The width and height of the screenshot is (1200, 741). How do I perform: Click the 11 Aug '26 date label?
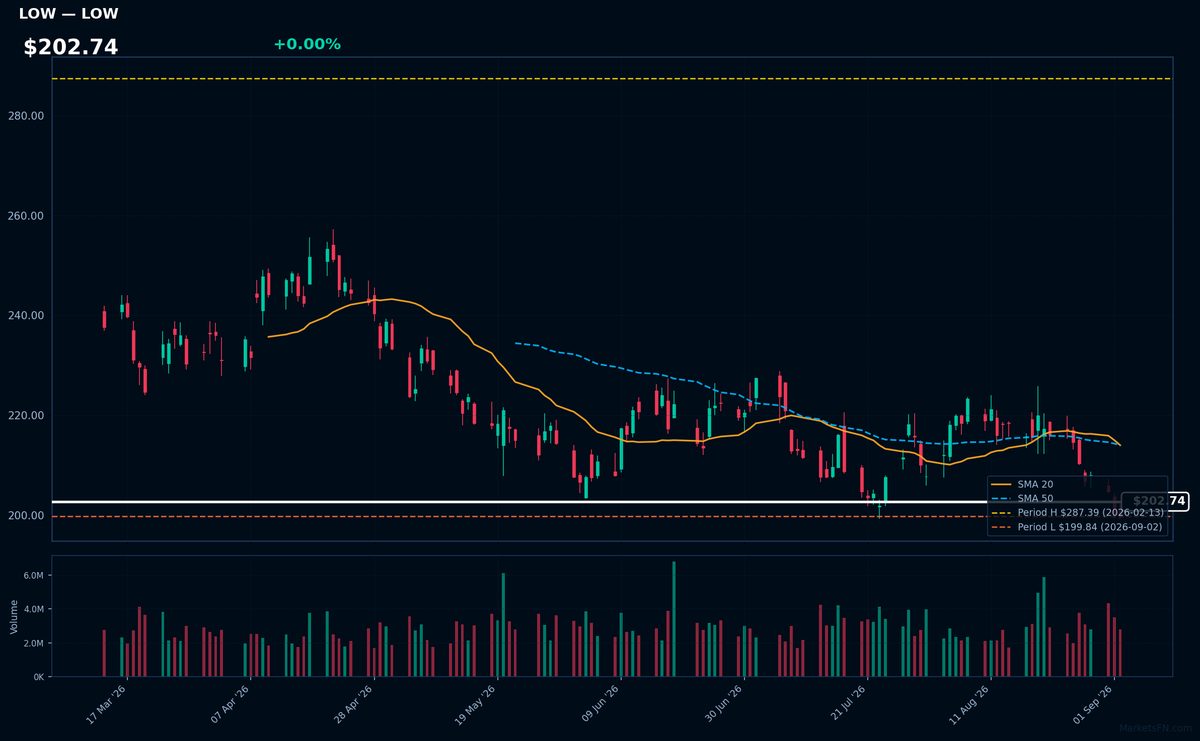[x=969, y=704]
